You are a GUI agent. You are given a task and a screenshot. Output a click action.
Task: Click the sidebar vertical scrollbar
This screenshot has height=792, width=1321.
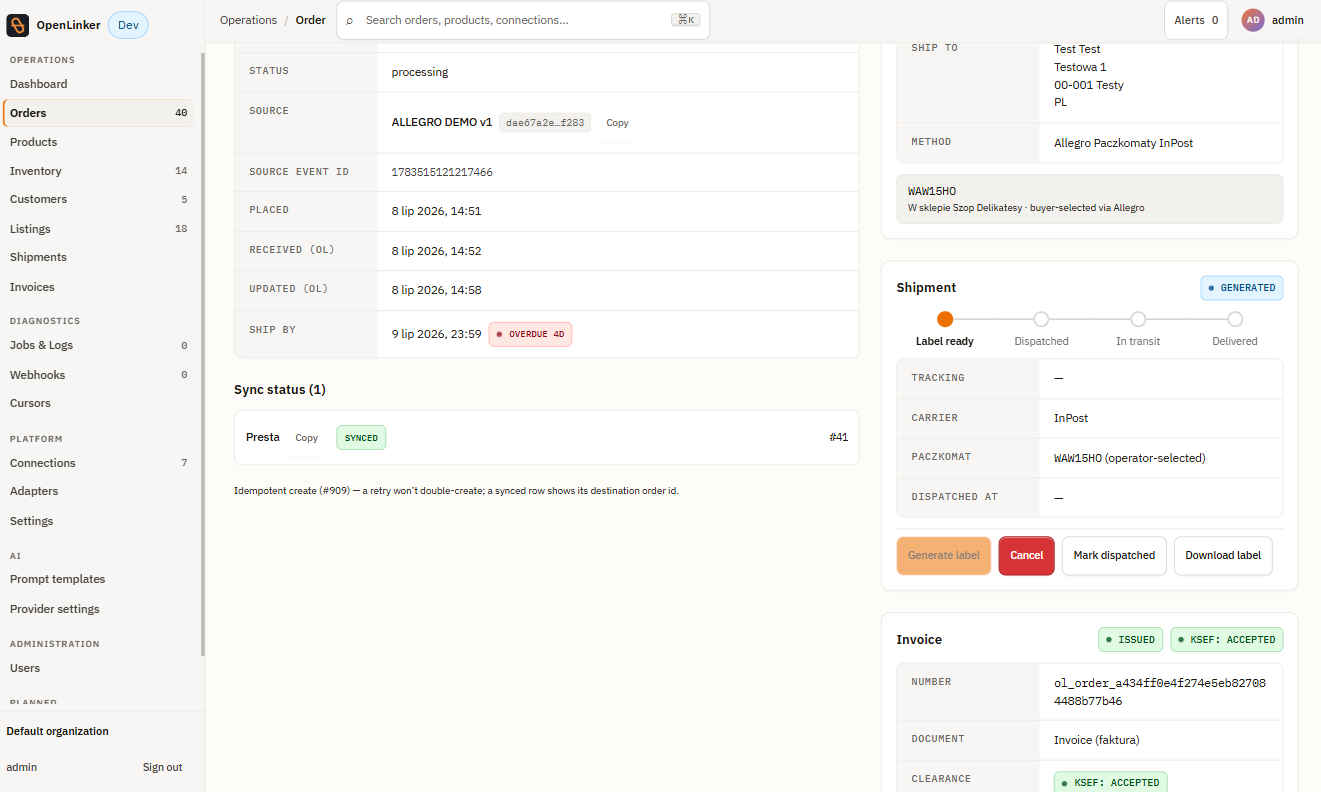click(x=202, y=355)
